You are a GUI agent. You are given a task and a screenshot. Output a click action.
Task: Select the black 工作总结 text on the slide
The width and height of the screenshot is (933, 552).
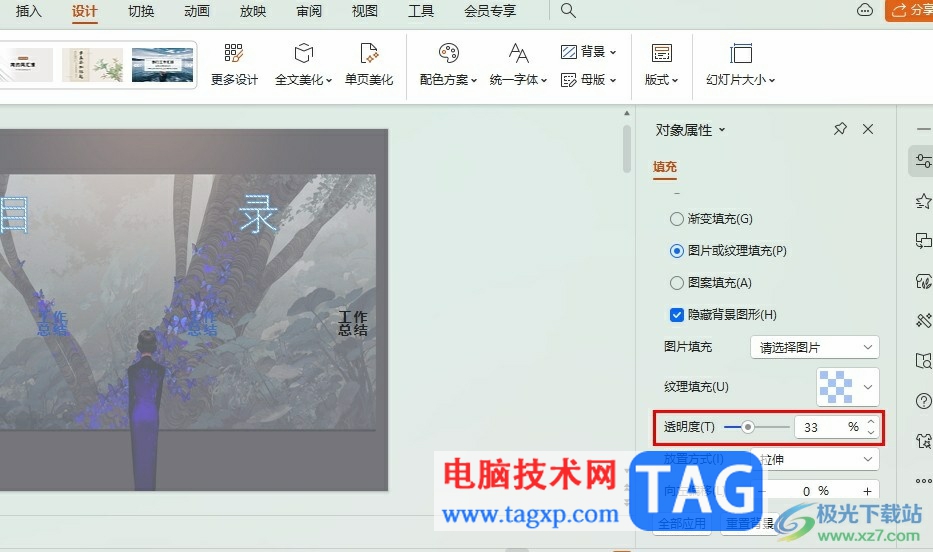[353, 323]
